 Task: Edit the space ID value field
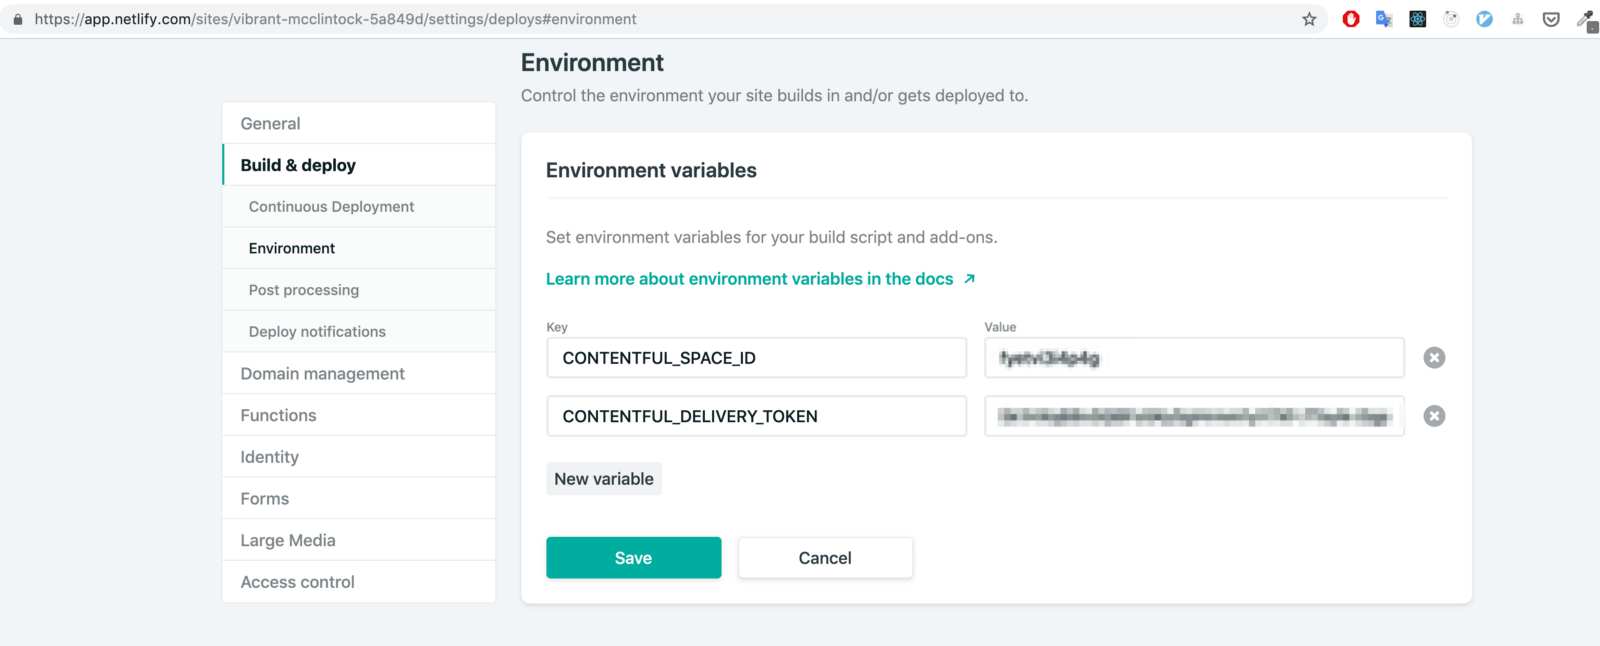tap(1194, 358)
